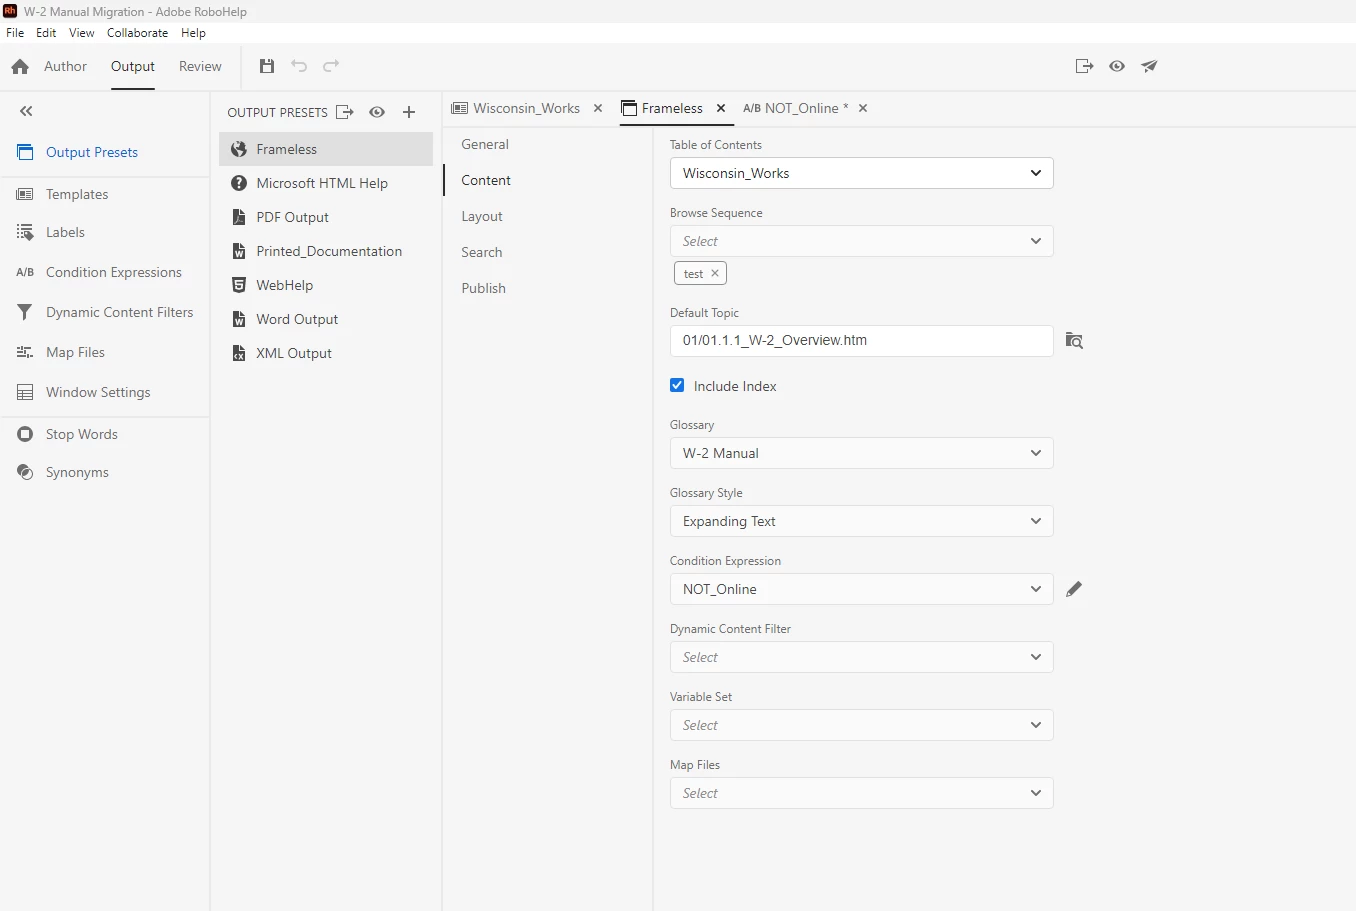This screenshot has height=911, width=1356.
Task: Open the Publish settings section
Action: (x=484, y=288)
